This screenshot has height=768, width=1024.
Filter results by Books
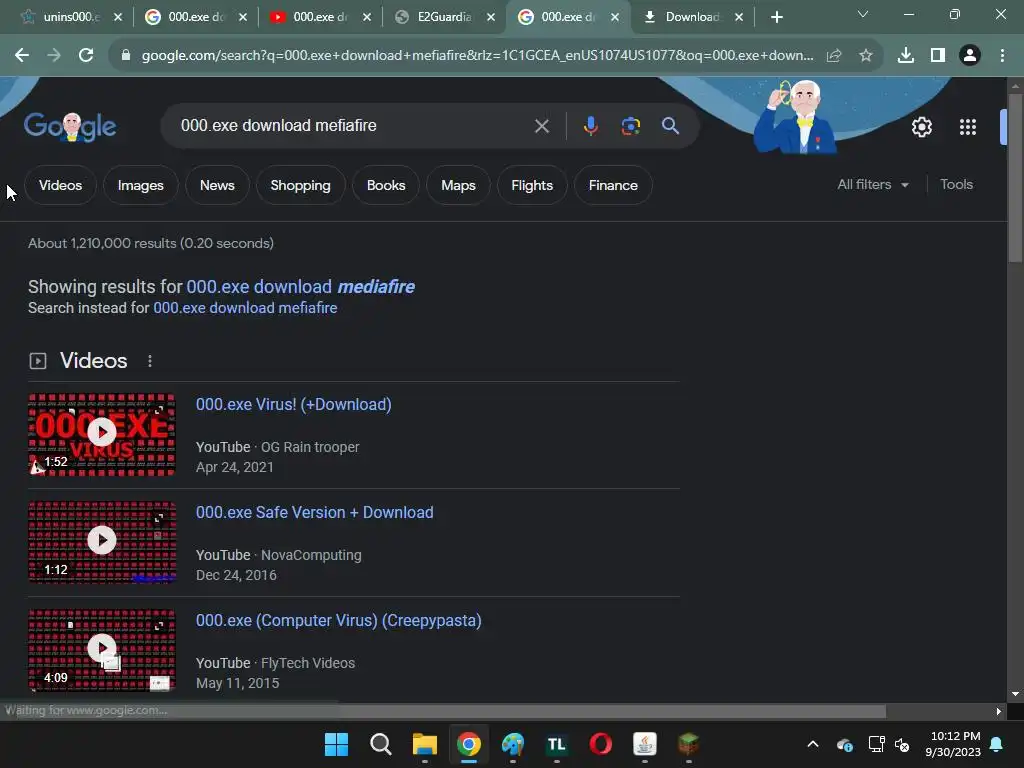pos(386,185)
